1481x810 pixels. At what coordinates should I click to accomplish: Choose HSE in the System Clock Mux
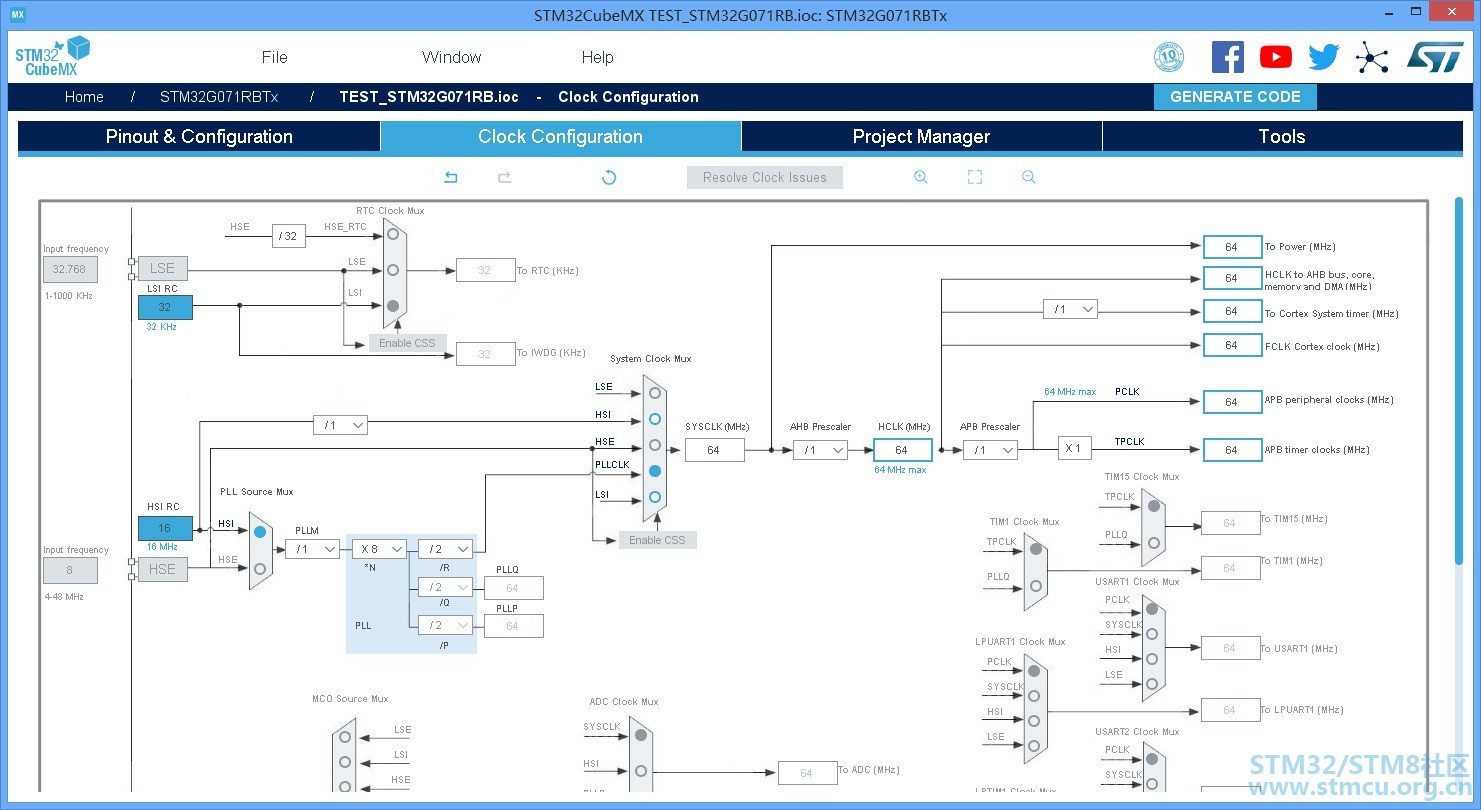coord(655,445)
